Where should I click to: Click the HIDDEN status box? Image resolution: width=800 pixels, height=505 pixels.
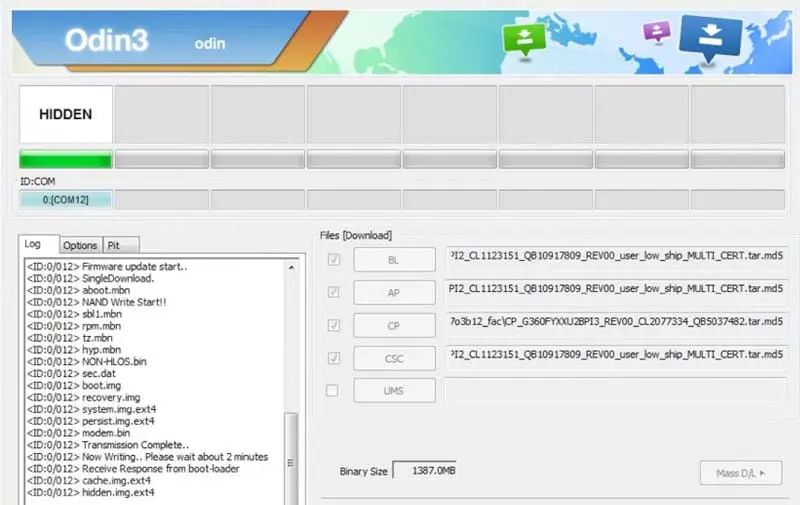(66, 114)
